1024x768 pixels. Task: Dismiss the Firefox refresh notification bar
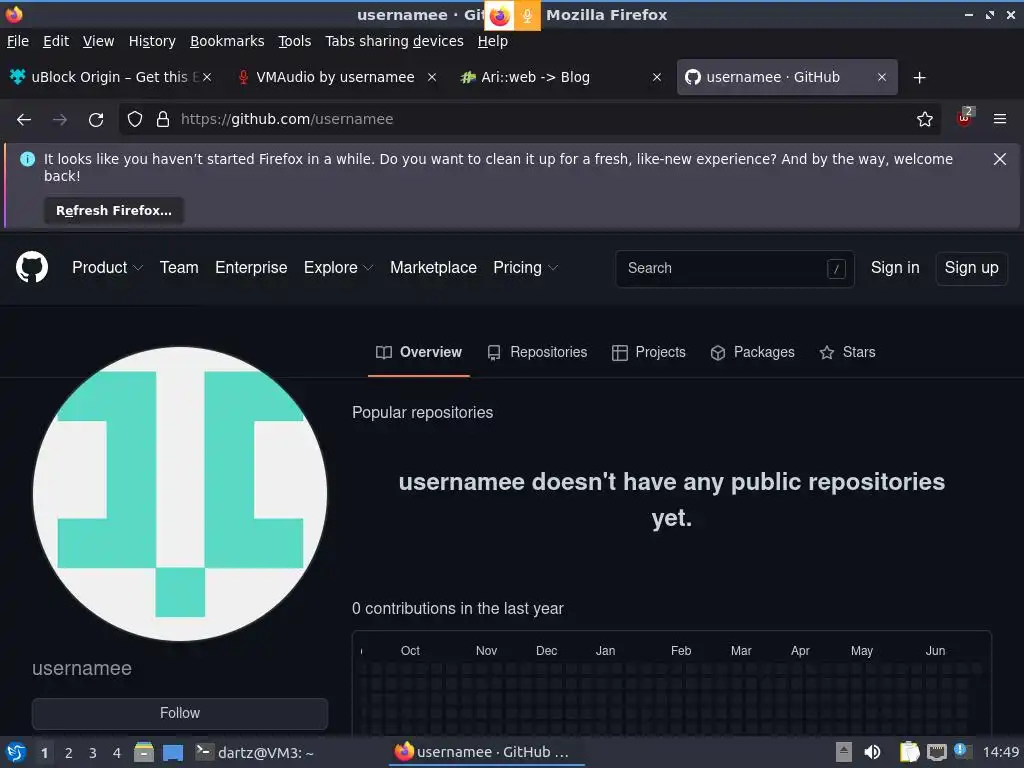tap(999, 159)
